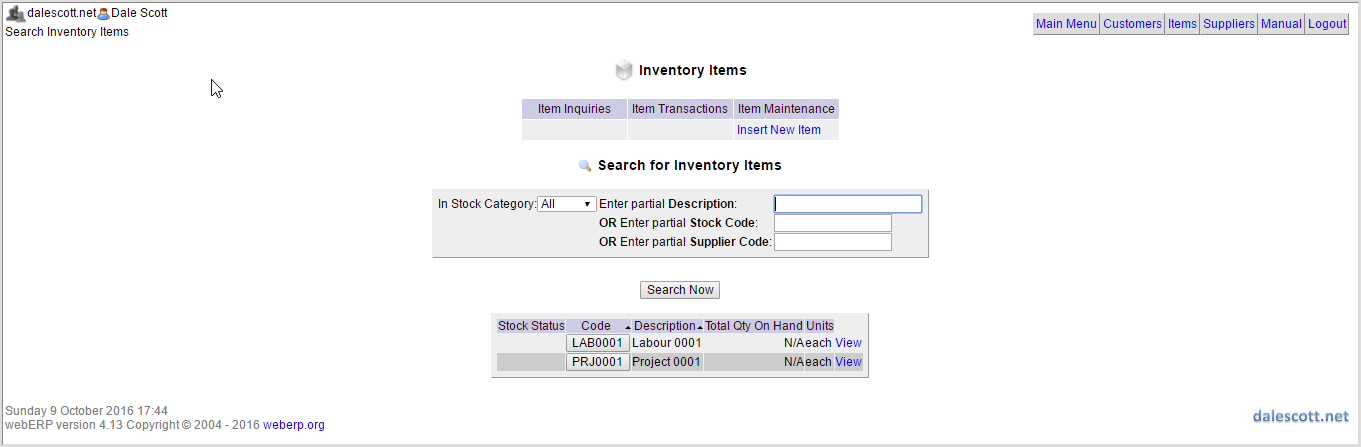Click the Inventory Items box icon
1361x447 pixels.
coord(624,70)
